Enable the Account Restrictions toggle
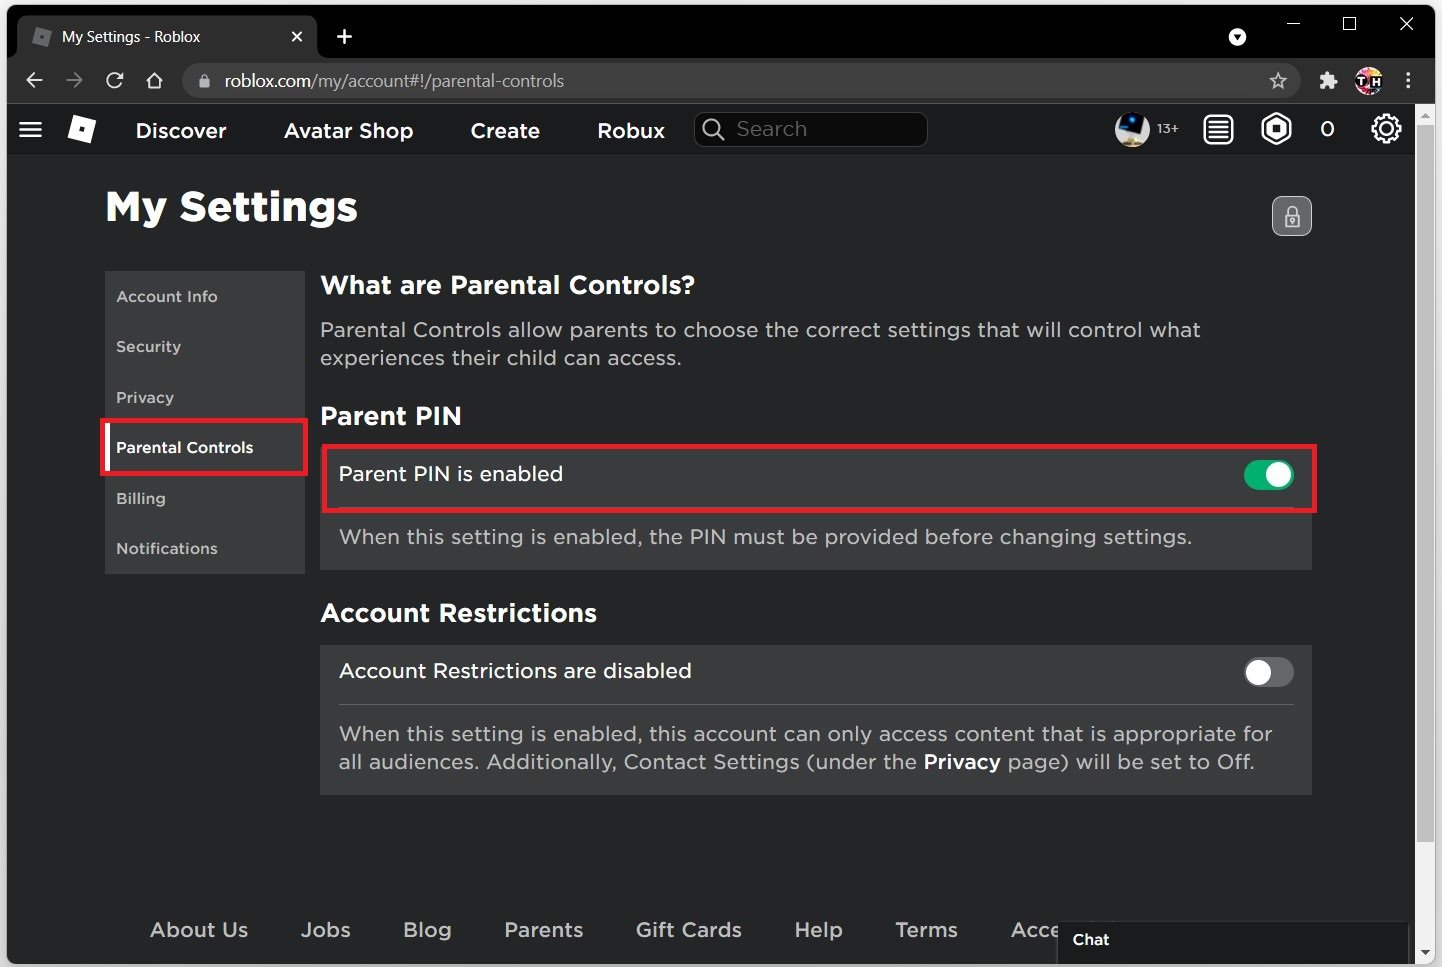The width and height of the screenshot is (1442, 967). coord(1268,672)
